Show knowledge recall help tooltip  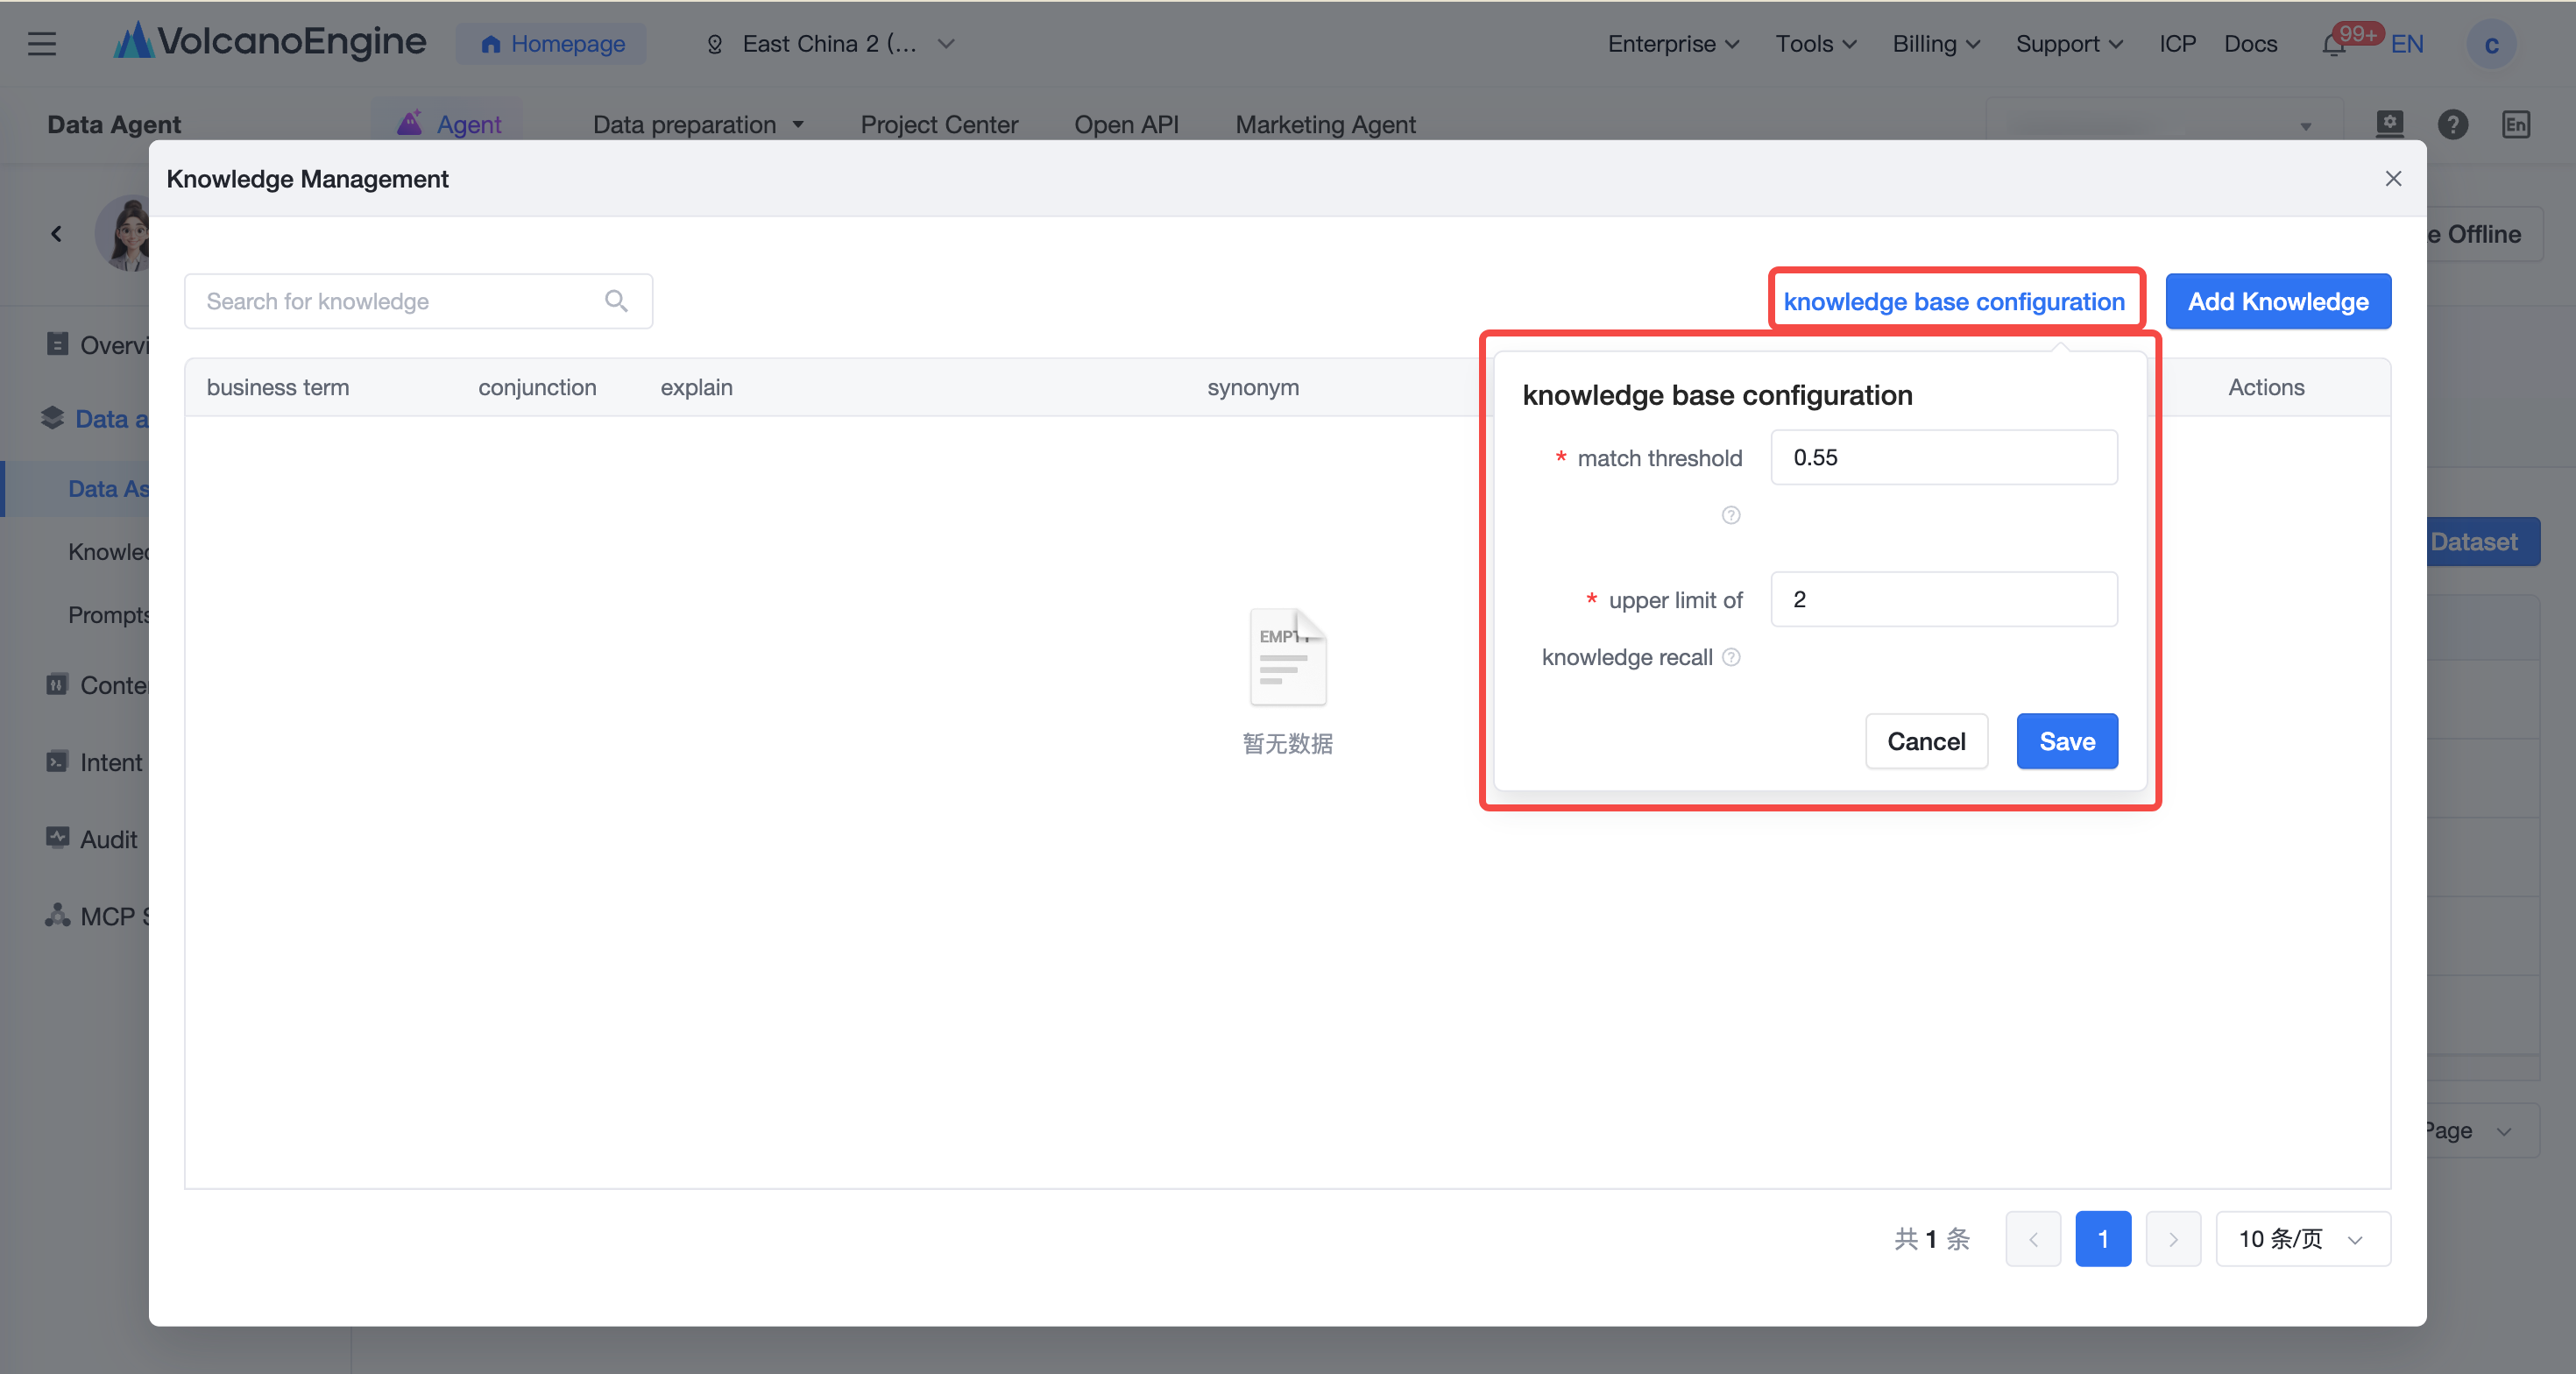[1731, 657]
